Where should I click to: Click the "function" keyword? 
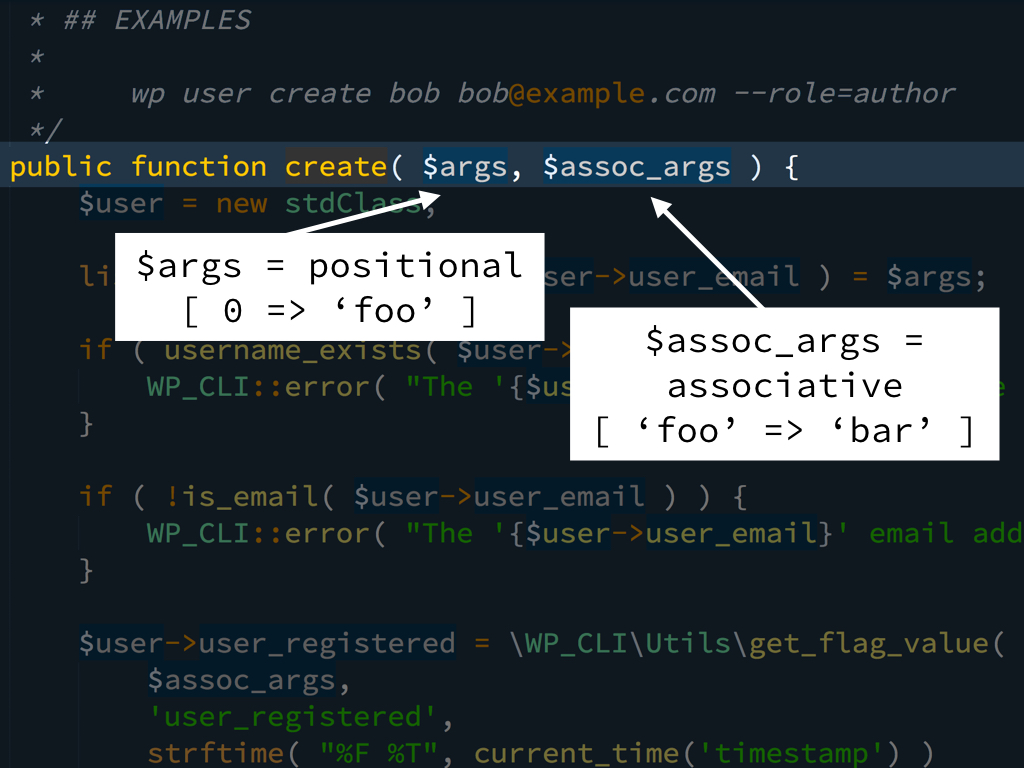click(x=199, y=167)
